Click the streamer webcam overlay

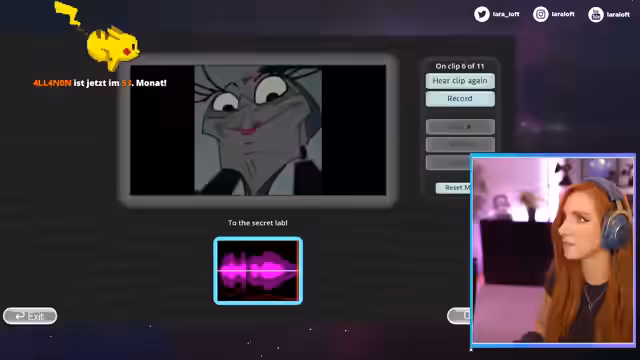(x=553, y=250)
